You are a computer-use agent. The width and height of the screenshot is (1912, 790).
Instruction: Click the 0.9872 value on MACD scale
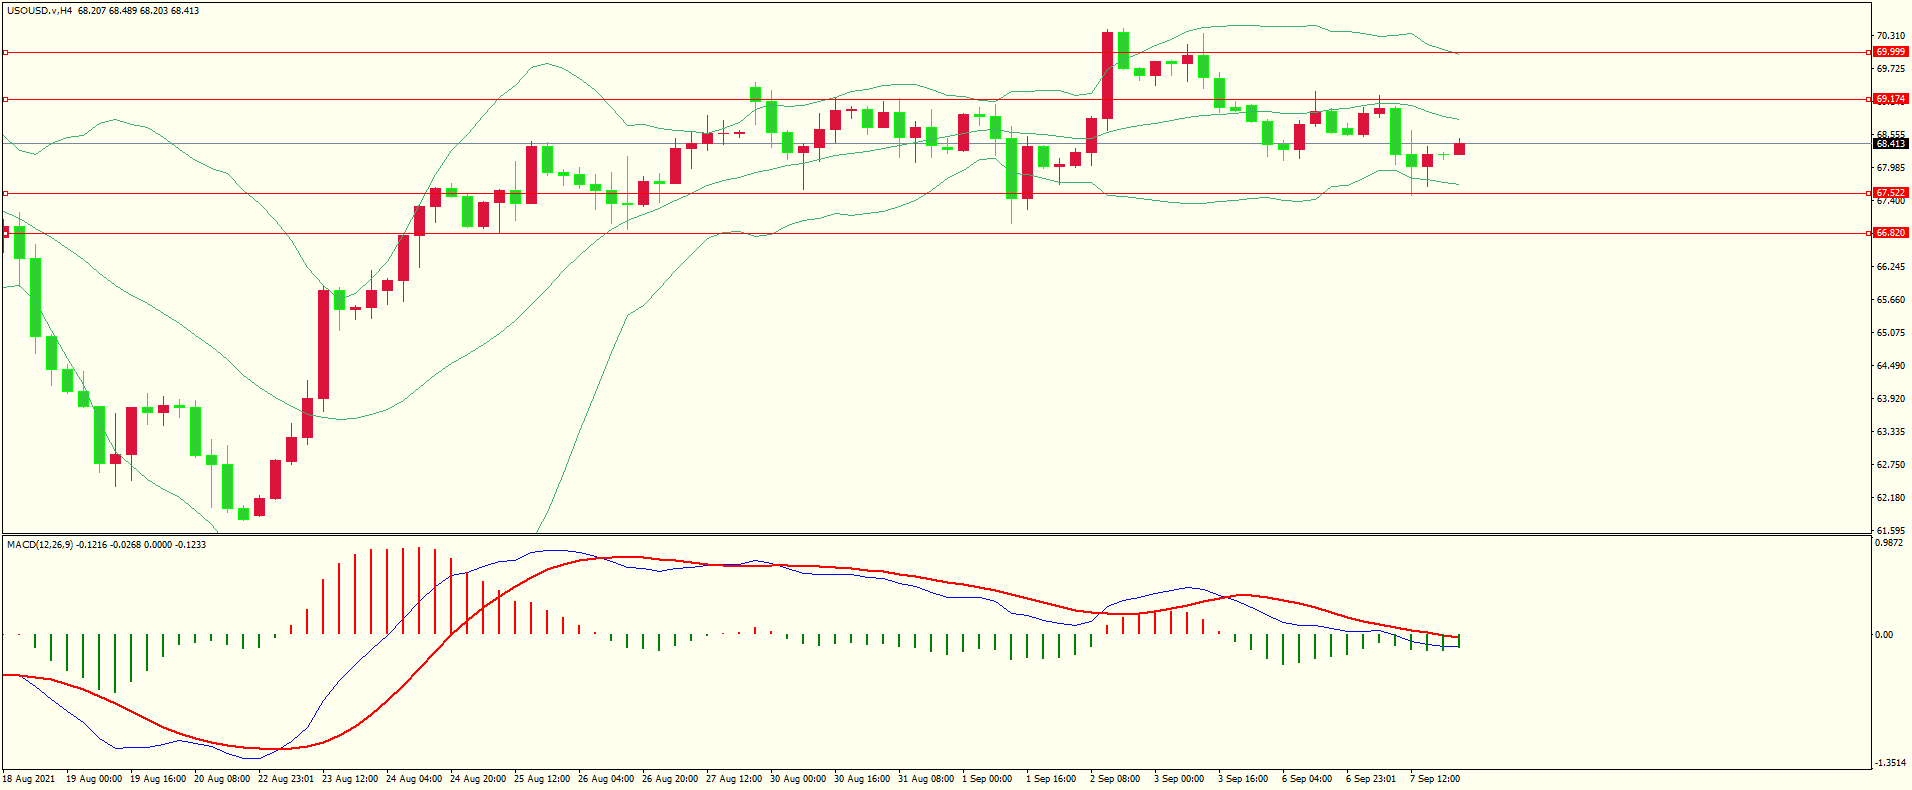1888,543
